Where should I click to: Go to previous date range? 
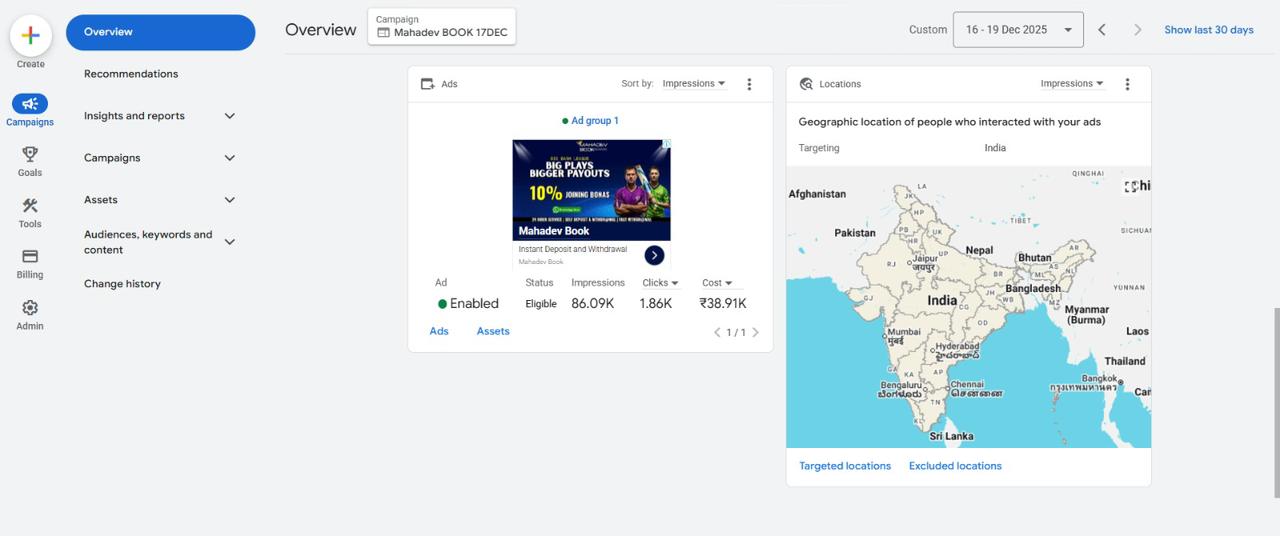pyautogui.click(x=1102, y=30)
